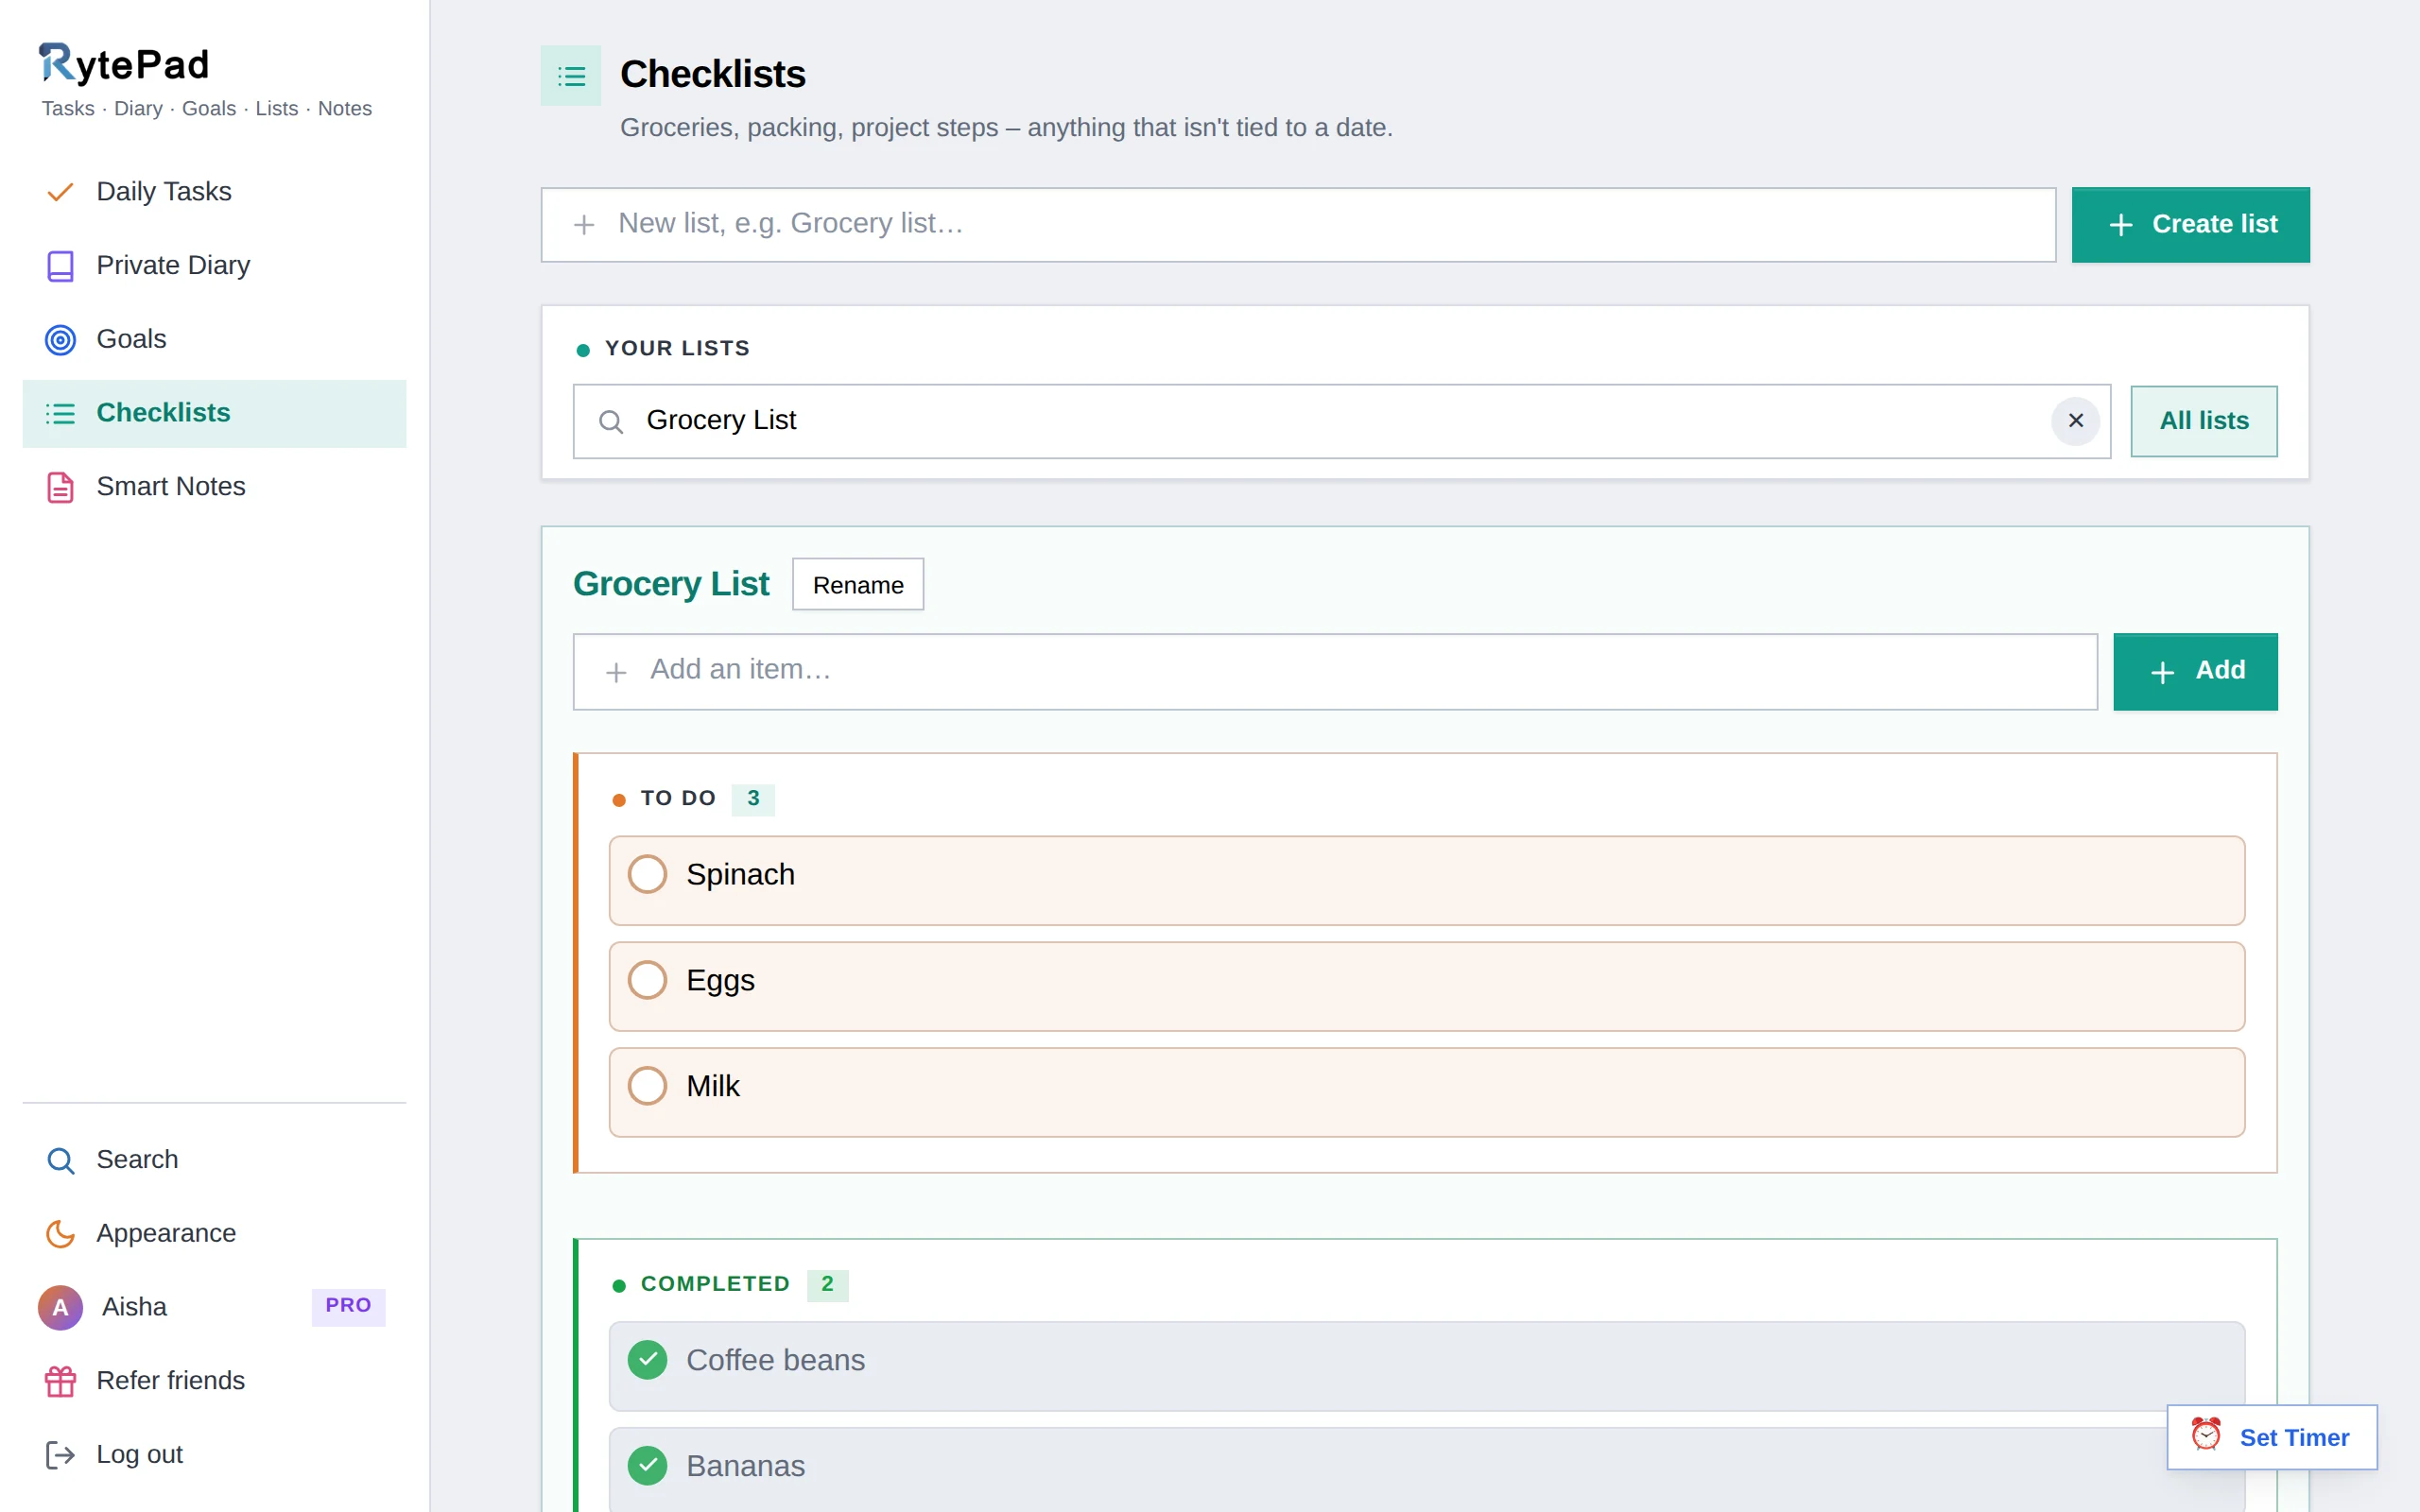Click the Log out label
Screen dimensions: 2420x1512
(139, 1455)
